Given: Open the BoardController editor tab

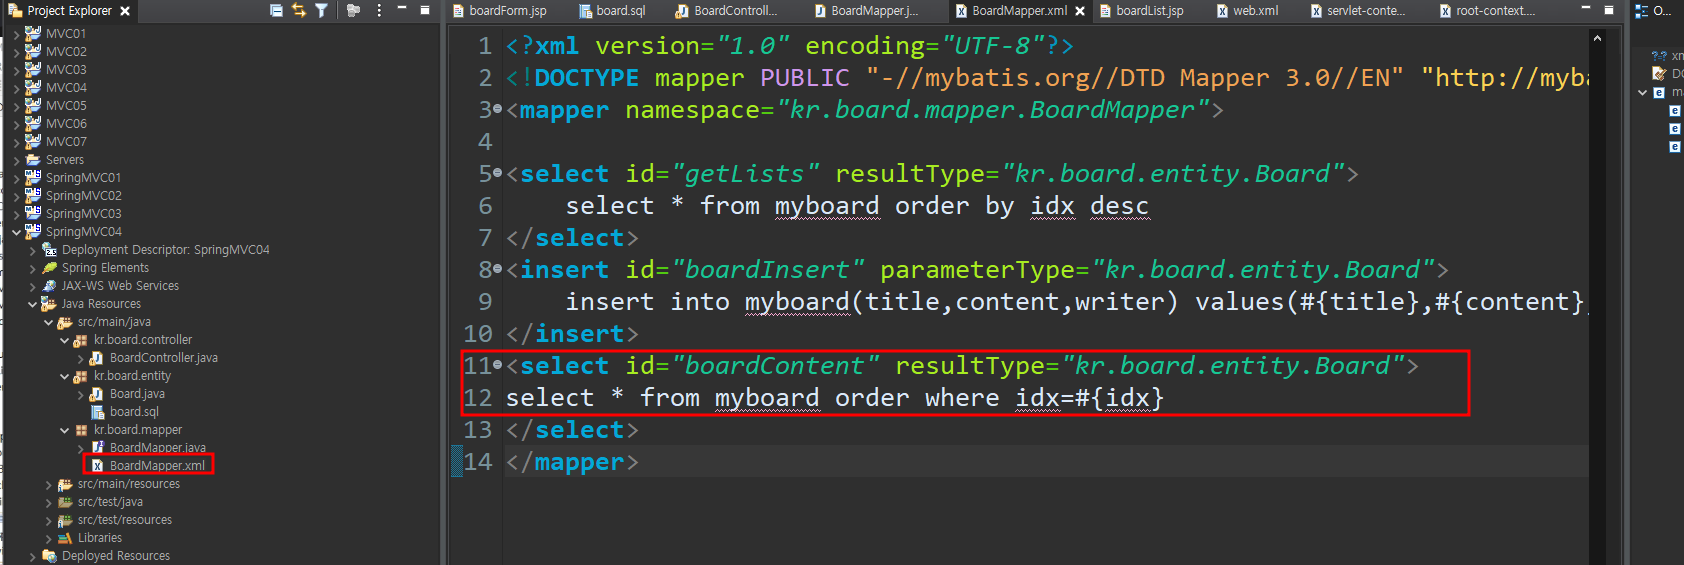Looking at the screenshot, I should (727, 11).
